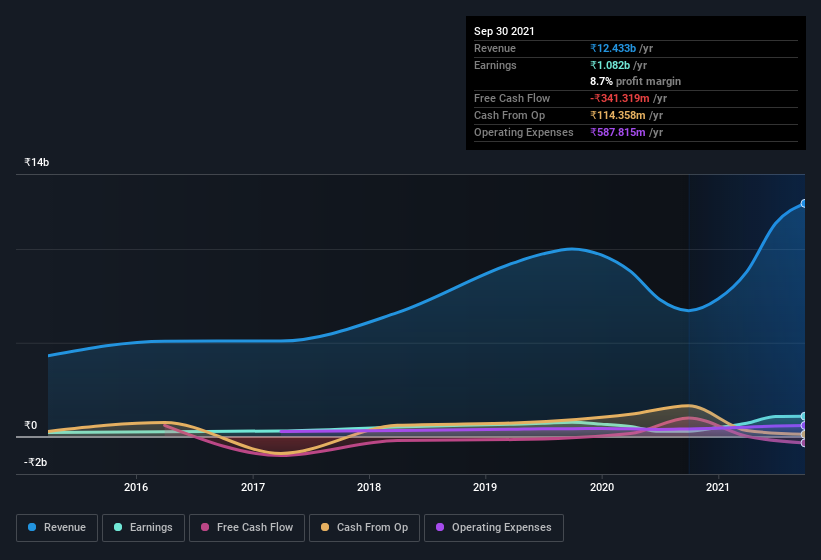Click the 2019 x-axis label
Viewport: 821px width, 560px height.
pos(485,487)
